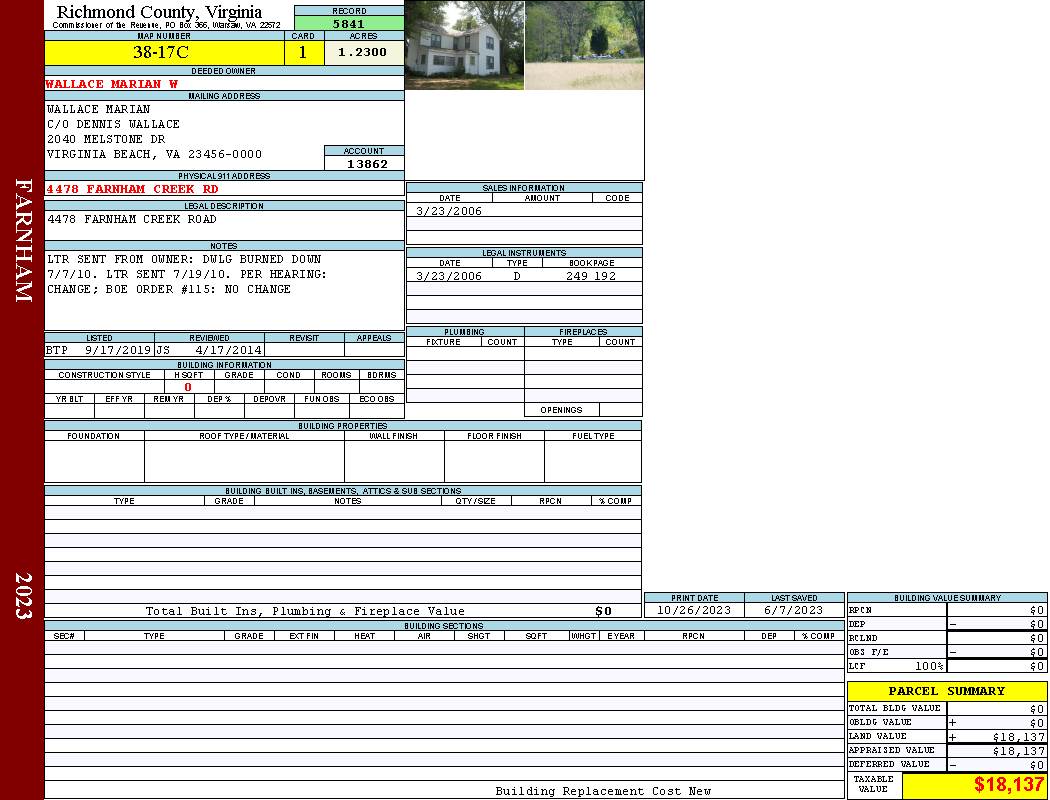The image size is (1050, 800).
Task: Select the last saved date 6/7/2023
Action: [793, 610]
